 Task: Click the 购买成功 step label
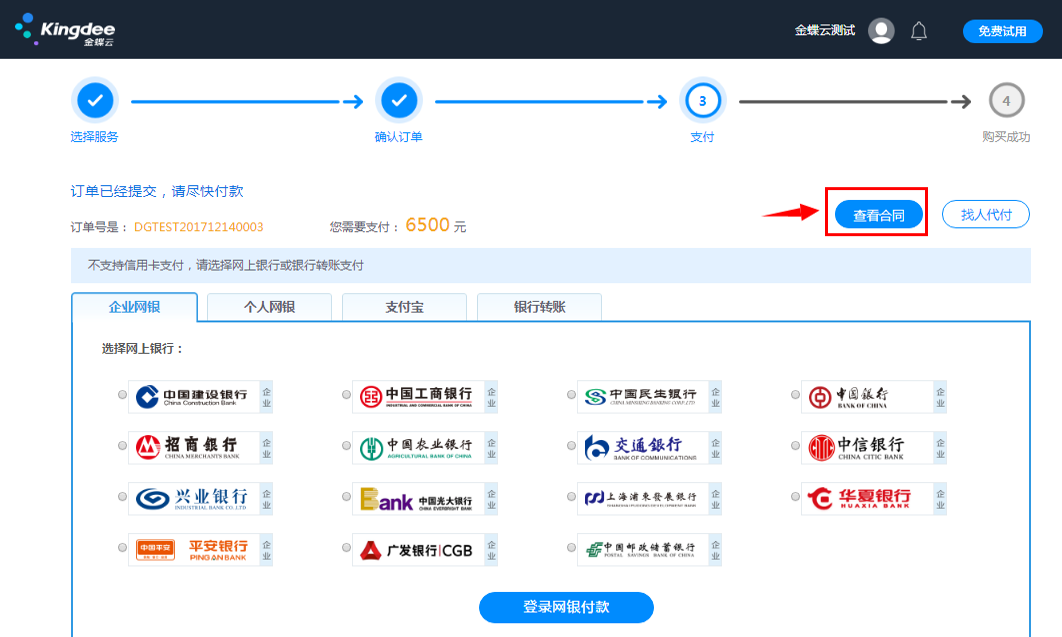[x=1006, y=137]
